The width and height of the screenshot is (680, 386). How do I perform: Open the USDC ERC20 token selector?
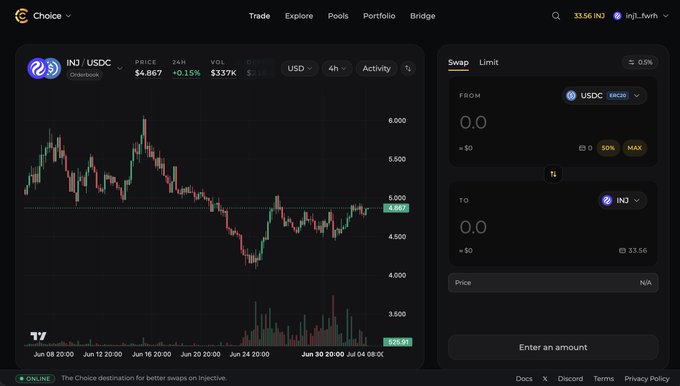[x=604, y=96]
